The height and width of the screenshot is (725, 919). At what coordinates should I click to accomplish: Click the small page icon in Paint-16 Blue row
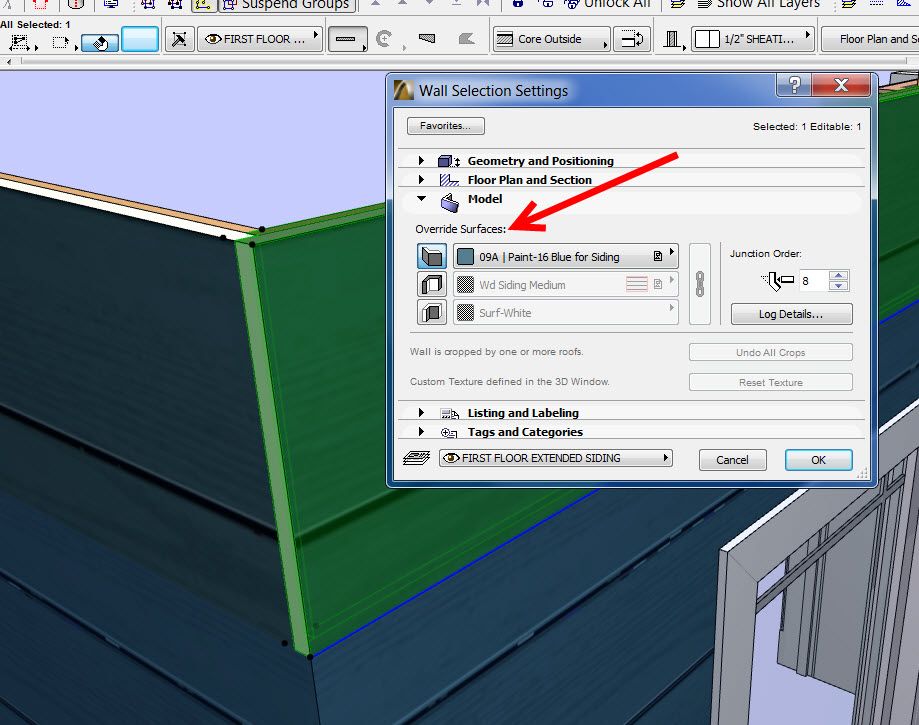[x=658, y=256]
